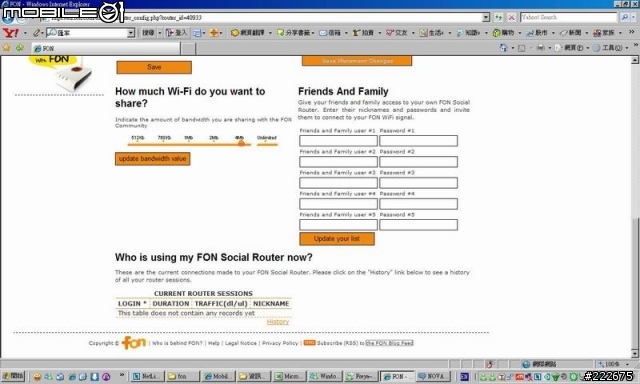The width and height of the screenshot is (640, 384).
Task: Click the fon logo in the footer
Action: pyautogui.click(x=133, y=343)
